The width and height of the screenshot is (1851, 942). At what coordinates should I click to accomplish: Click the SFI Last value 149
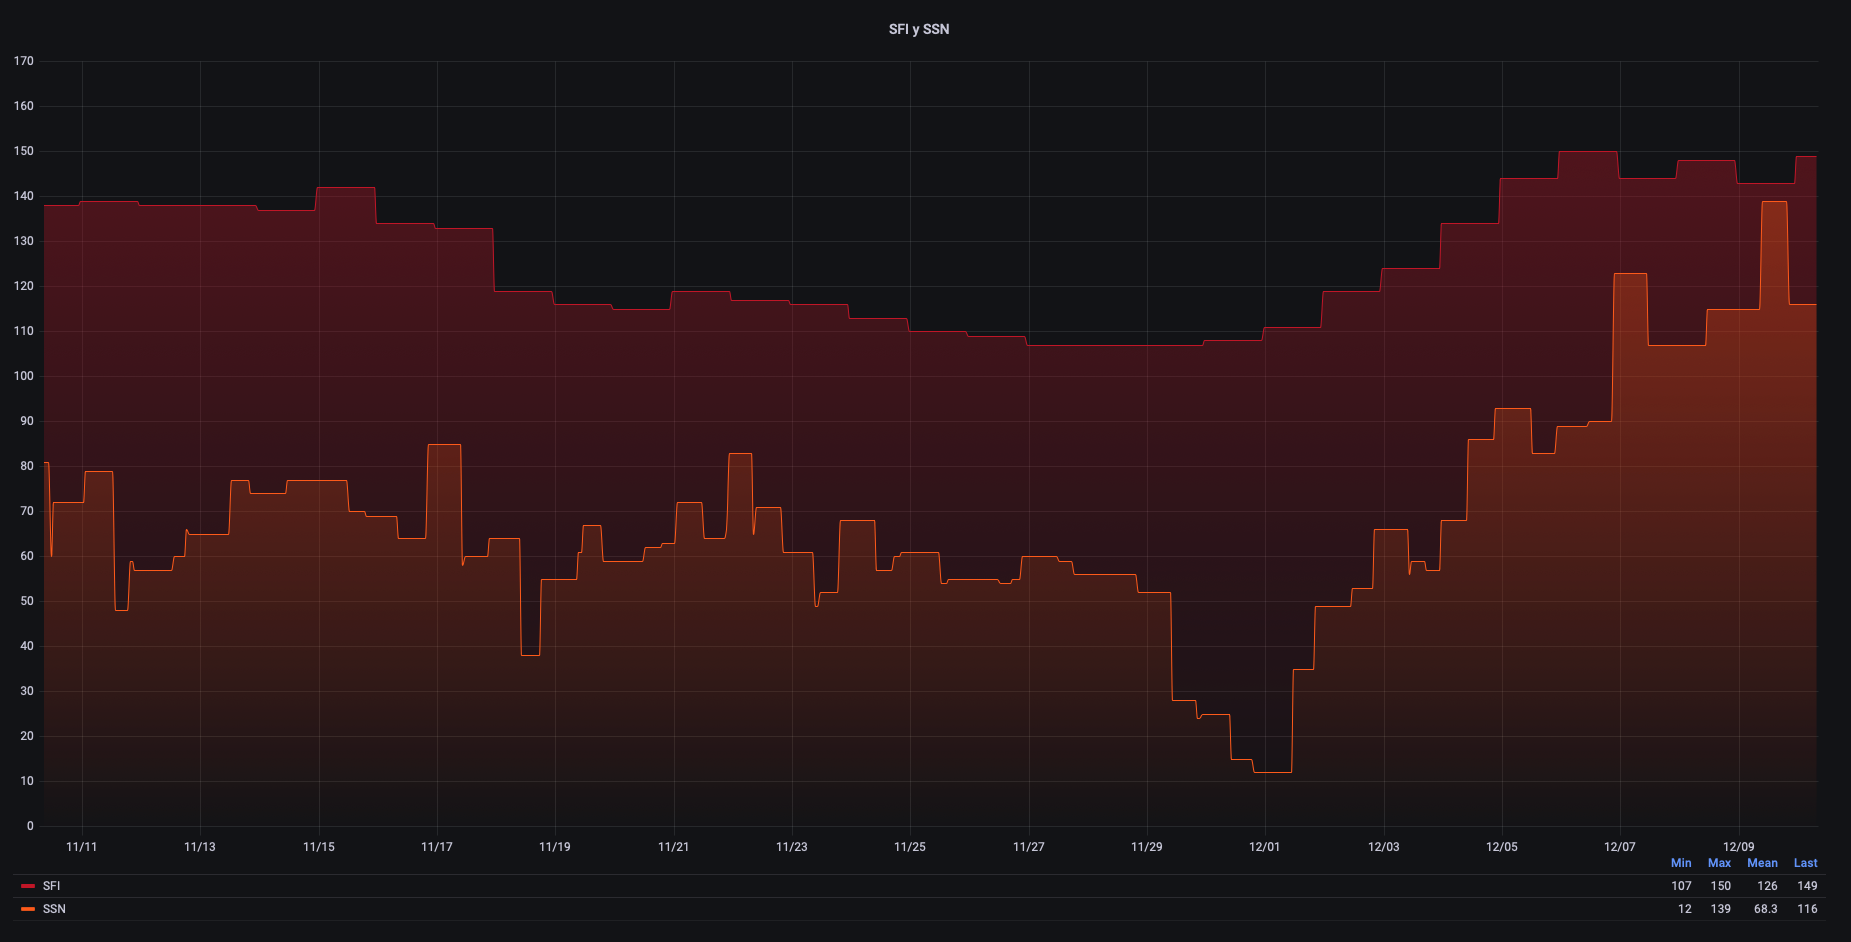pyautogui.click(x=1807, y=886)
